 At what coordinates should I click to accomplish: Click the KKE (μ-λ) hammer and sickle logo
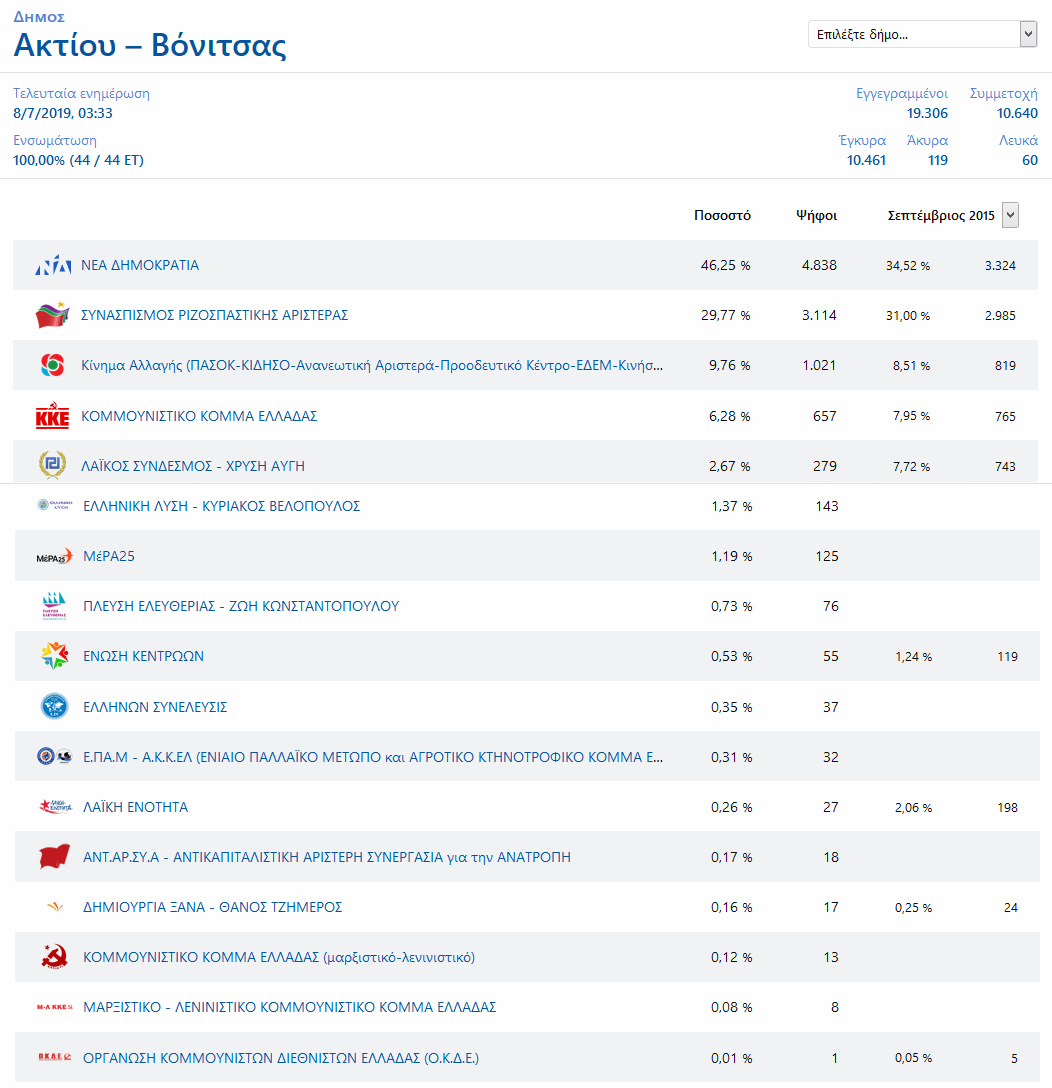coord(55,957)
